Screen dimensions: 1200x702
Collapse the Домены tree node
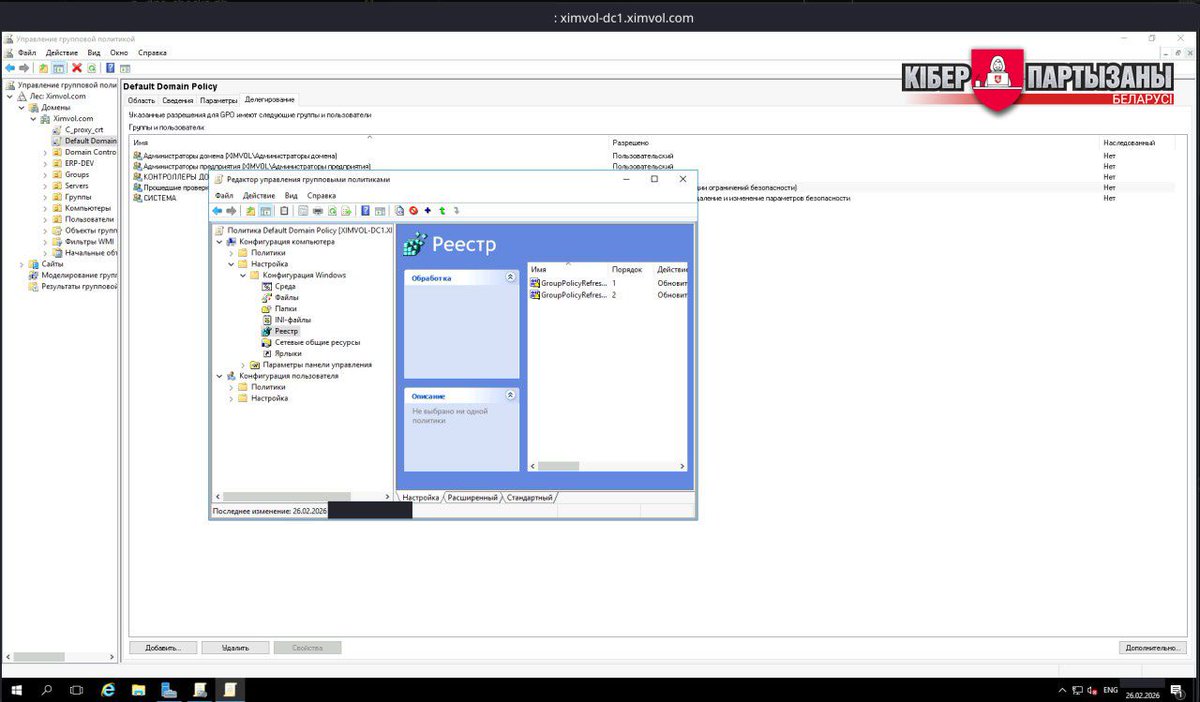tap(21, 107)
